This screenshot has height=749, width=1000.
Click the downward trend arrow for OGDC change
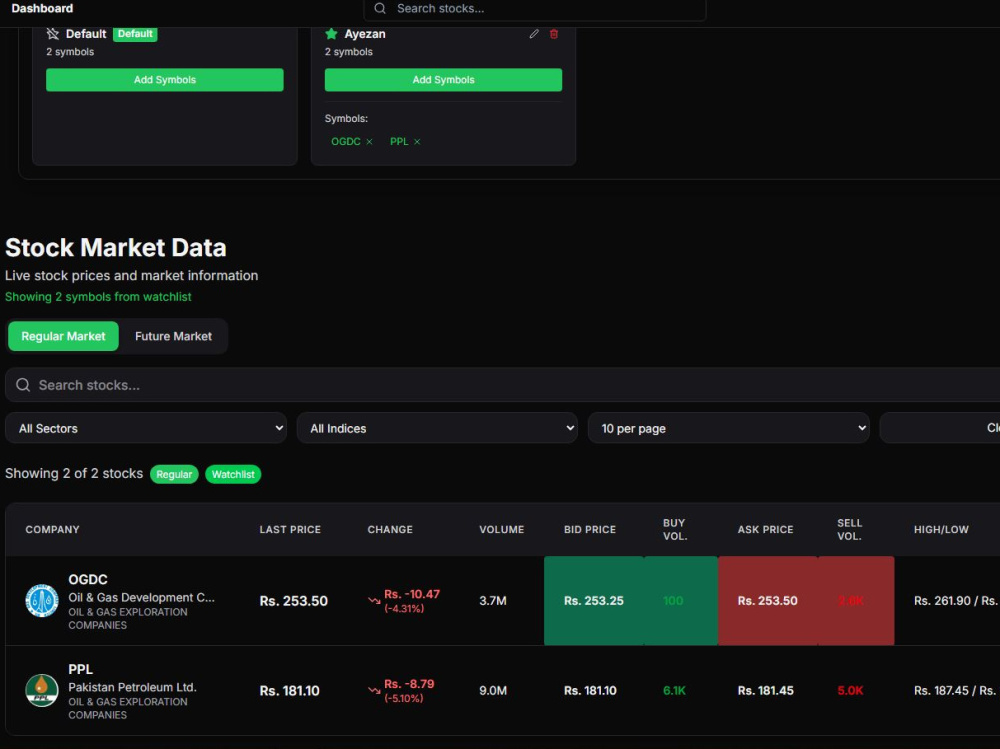pos(374,601)
